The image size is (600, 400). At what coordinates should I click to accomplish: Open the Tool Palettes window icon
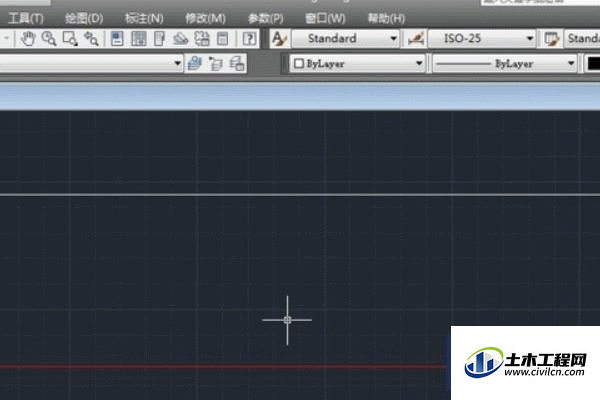point(159,39)
